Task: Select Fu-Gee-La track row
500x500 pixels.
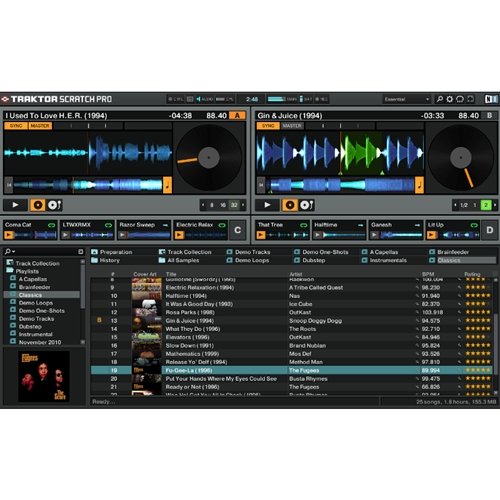Action: pyautogui.click(x=292, y=370)
